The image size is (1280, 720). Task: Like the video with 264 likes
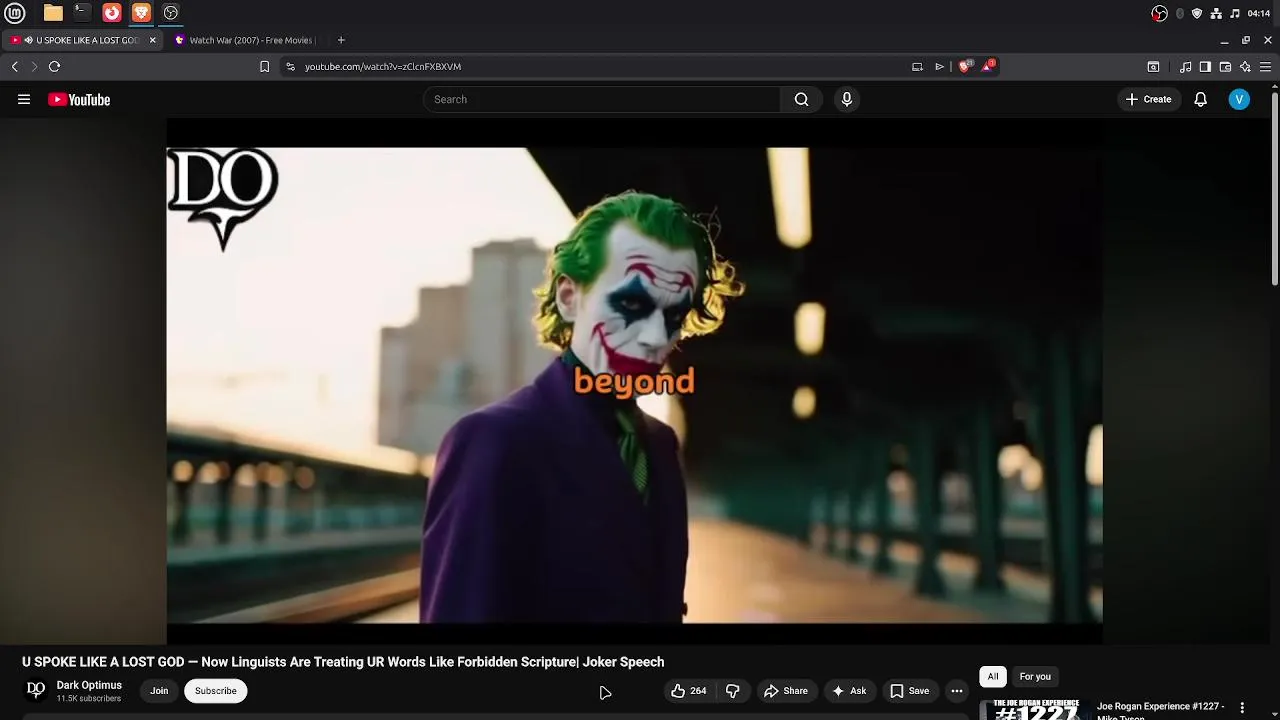click(x=688, y=691)
